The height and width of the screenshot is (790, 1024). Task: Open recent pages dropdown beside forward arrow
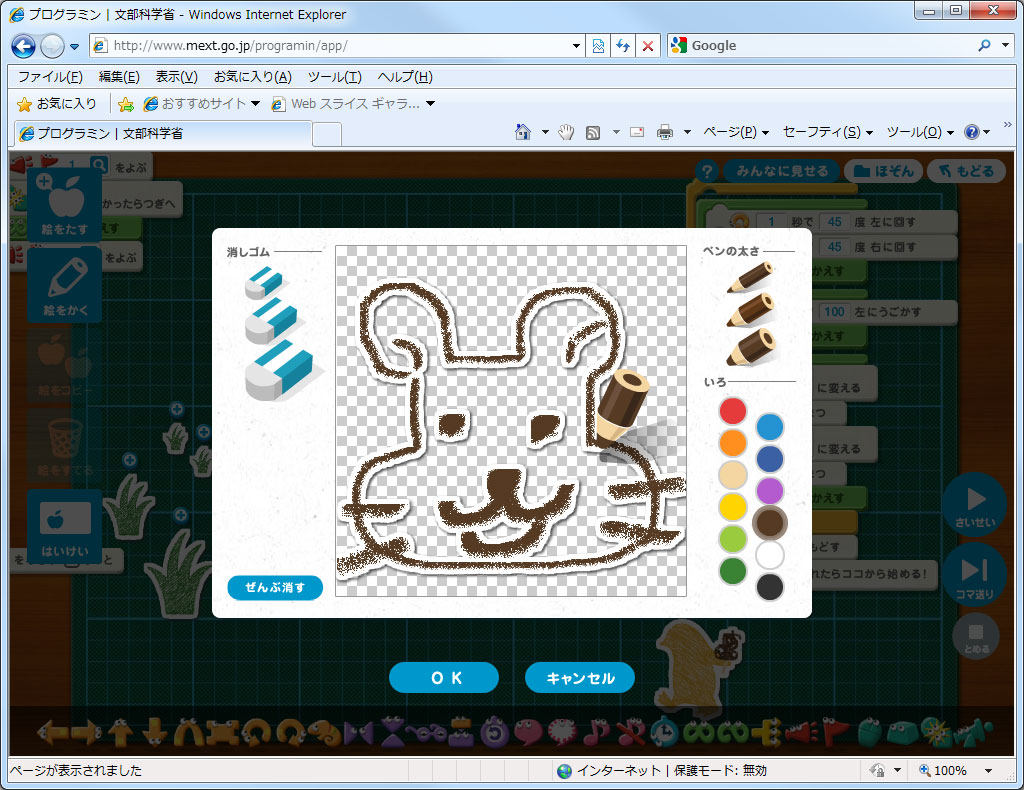pyautogui.click(x=74, y=46)
